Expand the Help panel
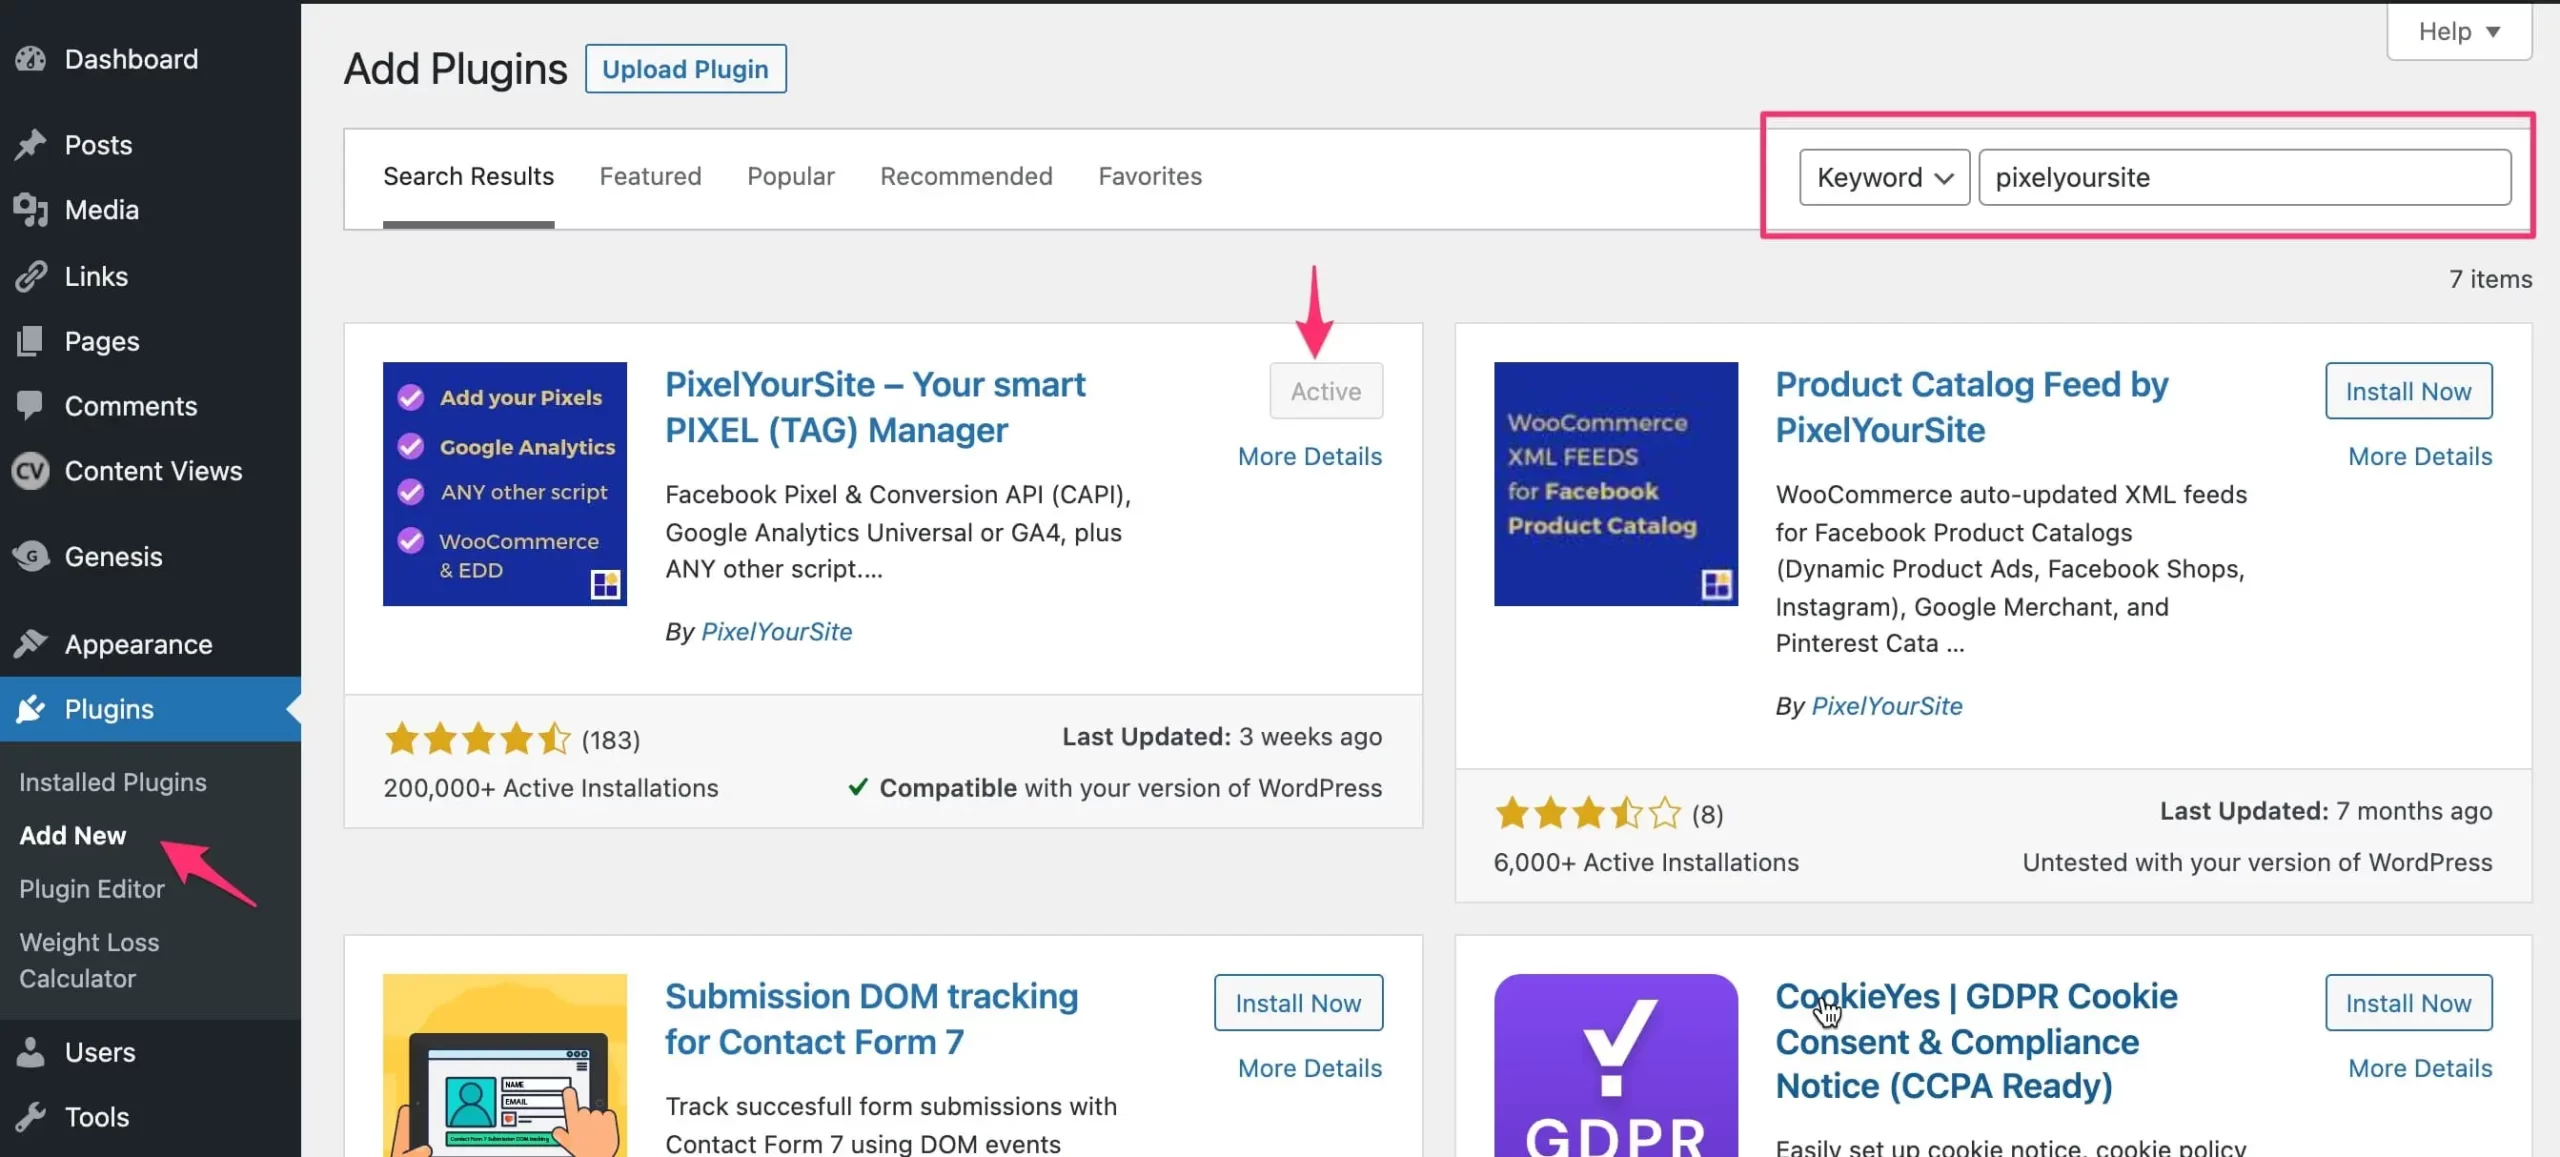 (x=2458, y=31)
